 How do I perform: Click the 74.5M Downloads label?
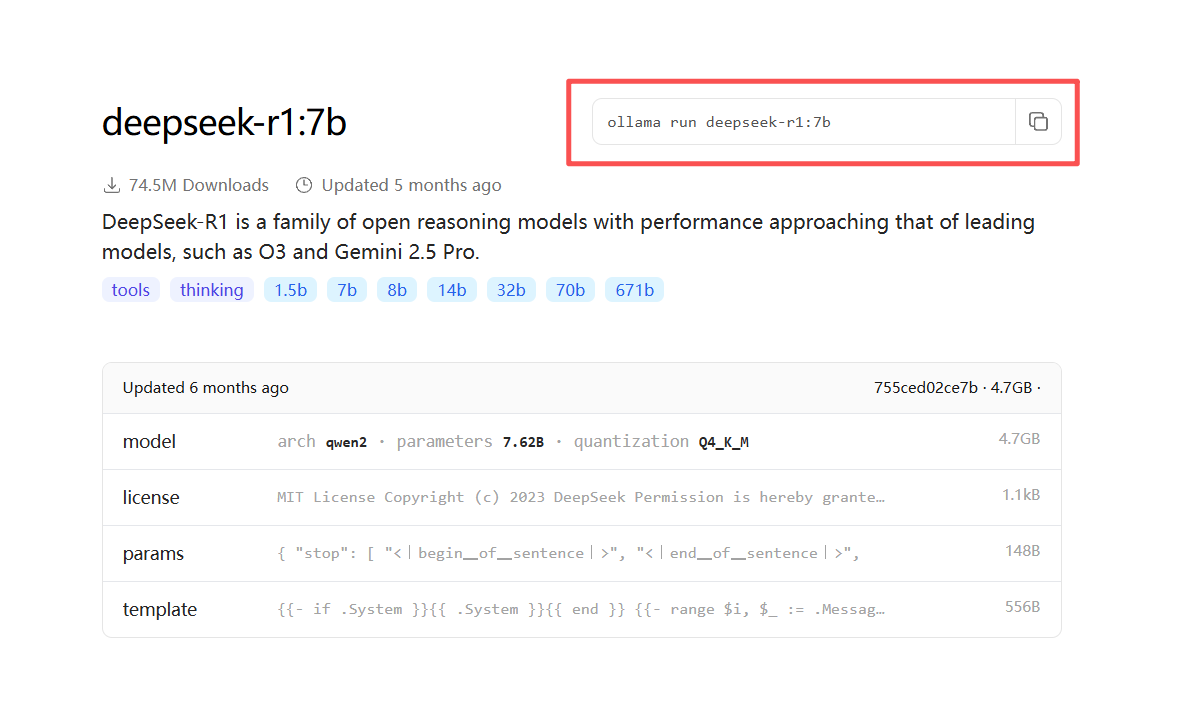[x=198, y=185]
